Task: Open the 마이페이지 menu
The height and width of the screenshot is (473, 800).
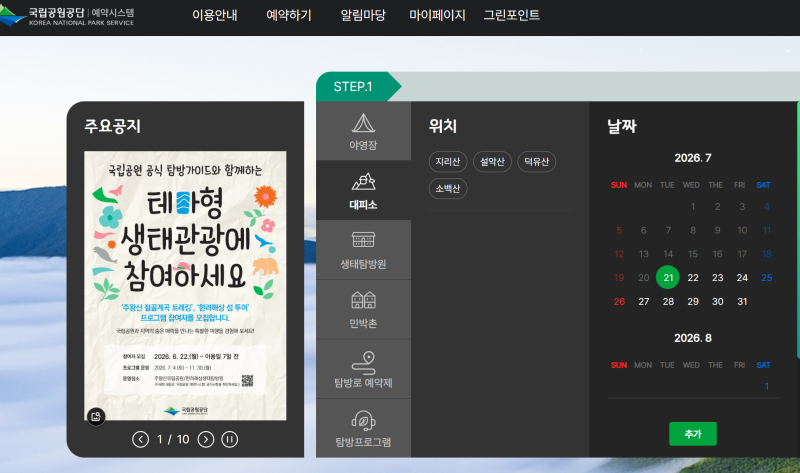Action: coord(437,15)
